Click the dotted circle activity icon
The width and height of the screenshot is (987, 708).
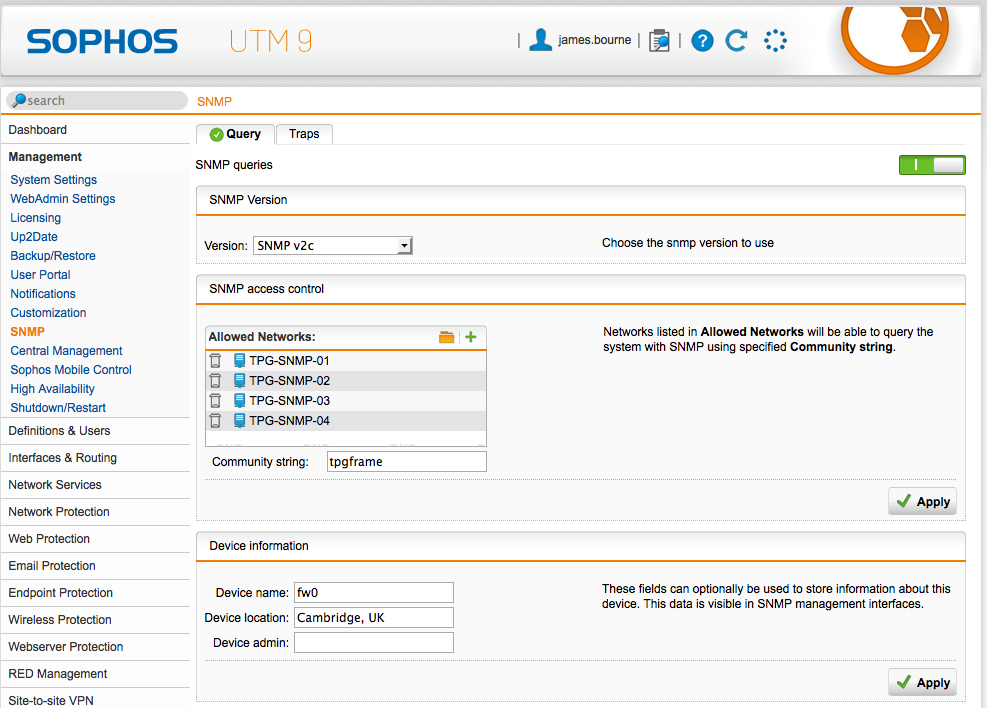(775, 41)
